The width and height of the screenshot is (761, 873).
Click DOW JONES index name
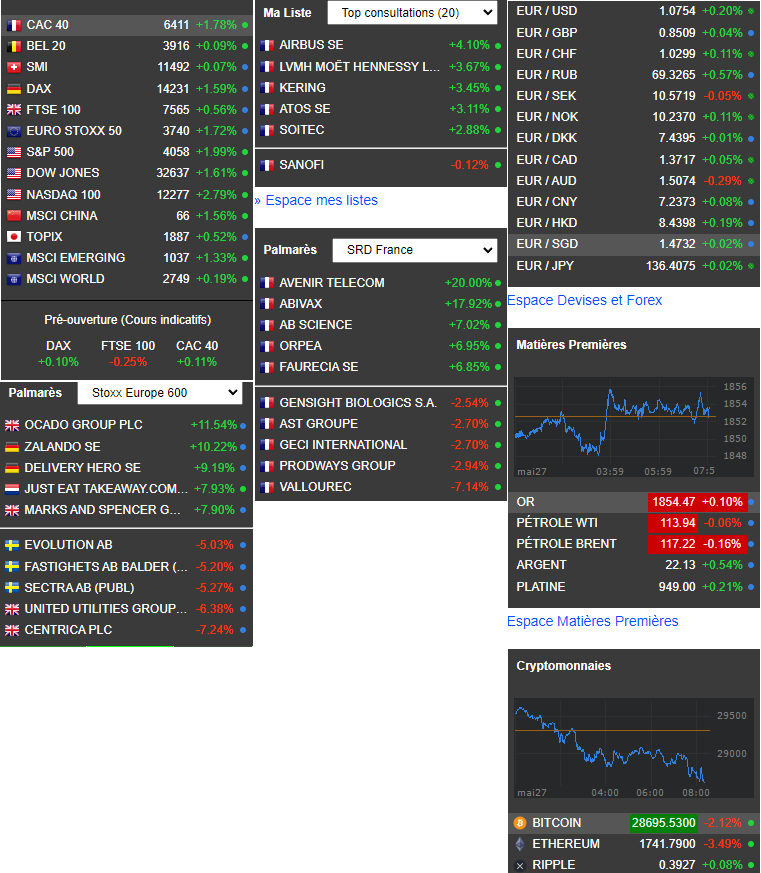point(63,173)
